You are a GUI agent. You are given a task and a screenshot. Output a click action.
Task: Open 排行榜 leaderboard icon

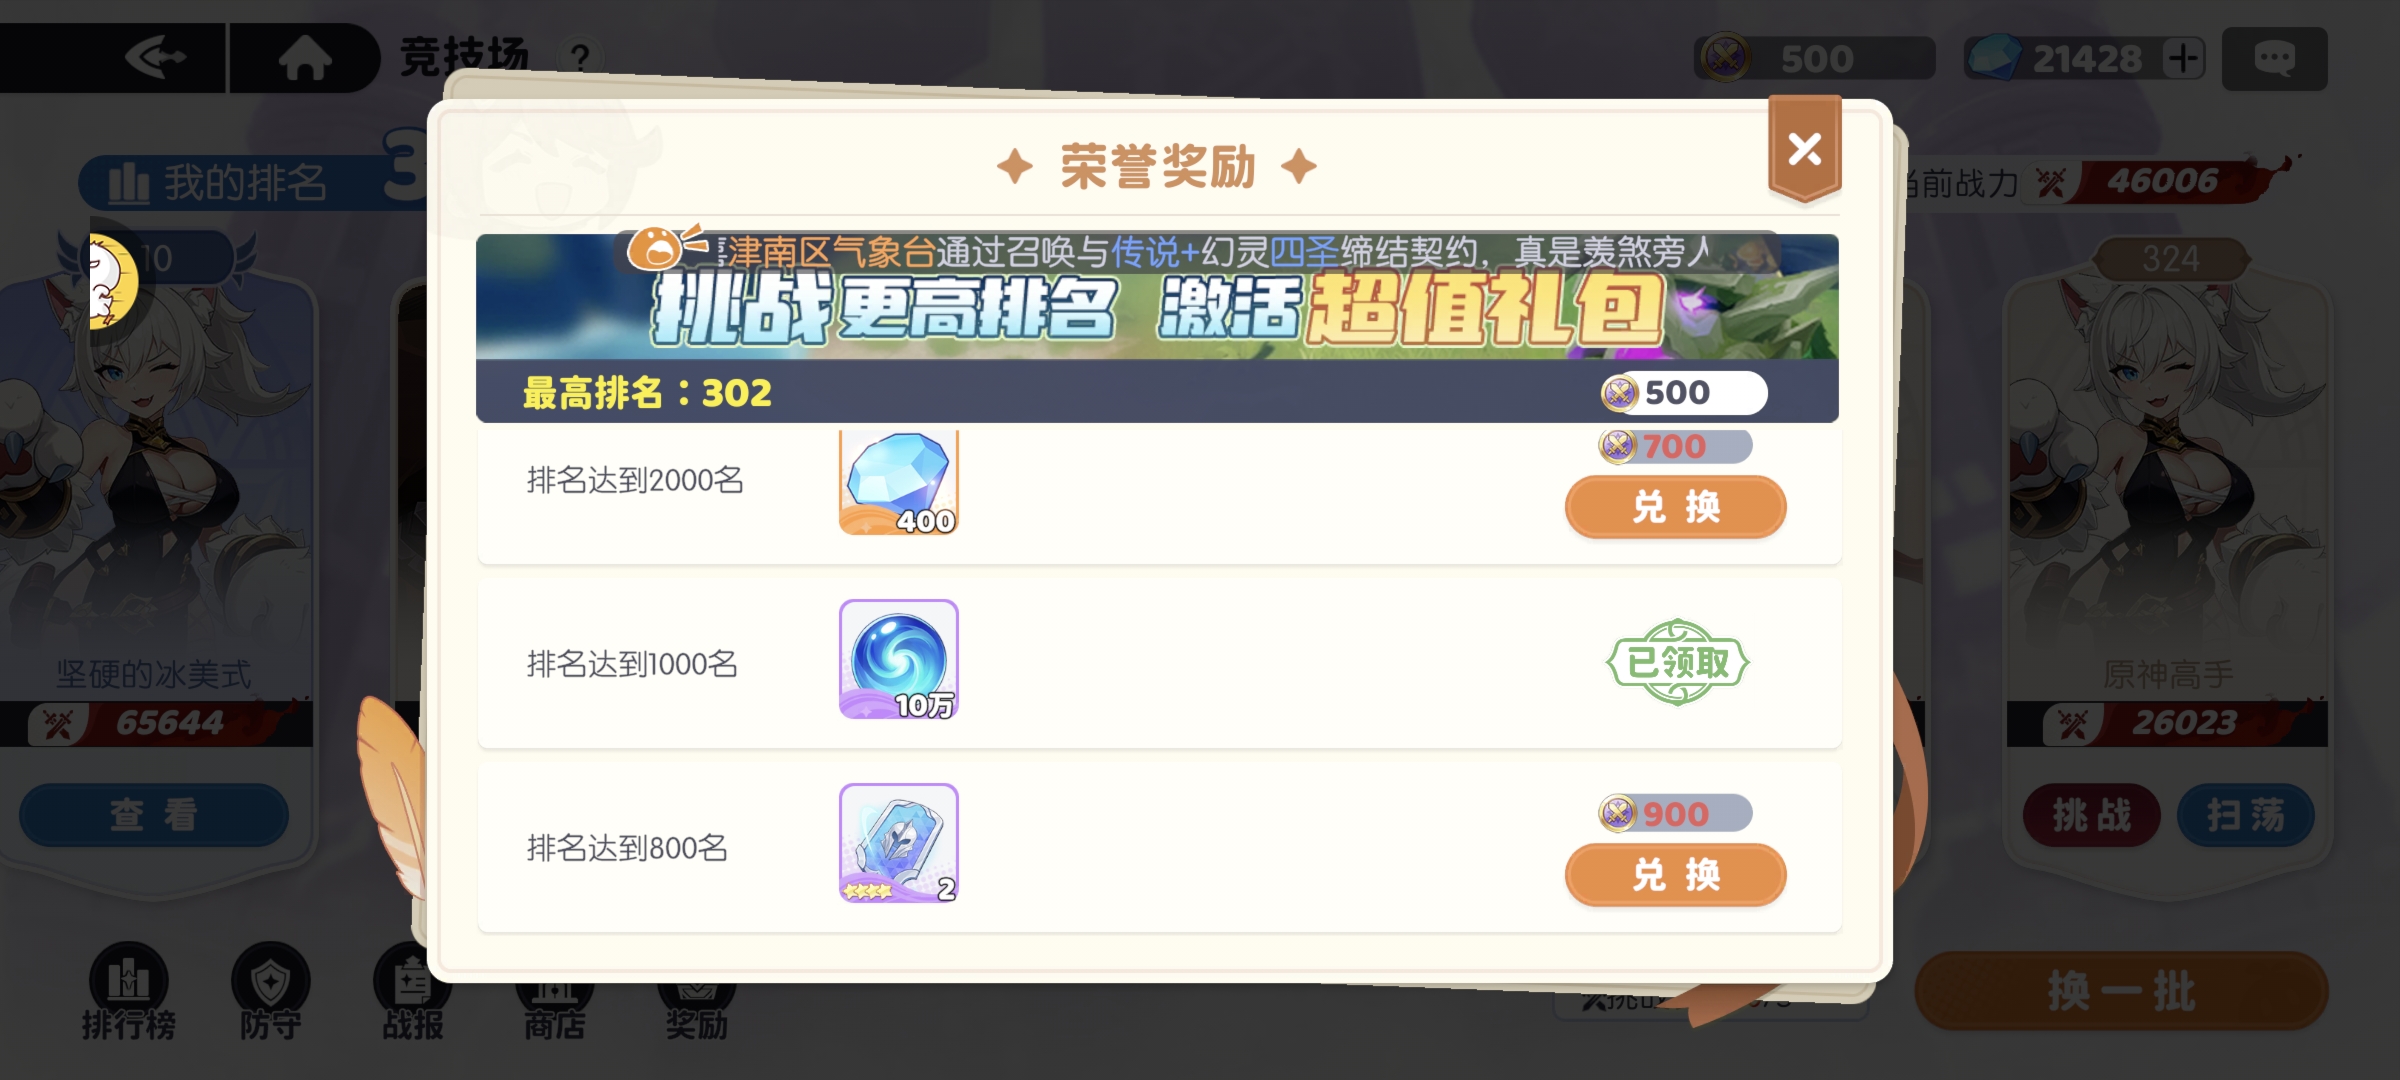(x=129, y=990)
